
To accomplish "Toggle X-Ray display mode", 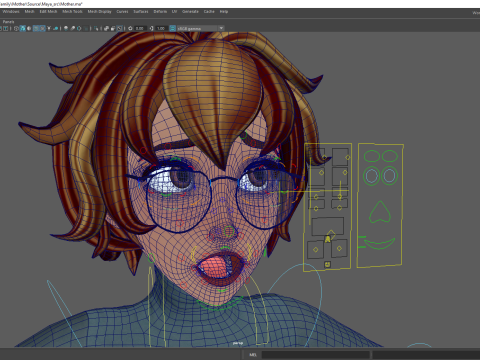I will click(106, 28).
